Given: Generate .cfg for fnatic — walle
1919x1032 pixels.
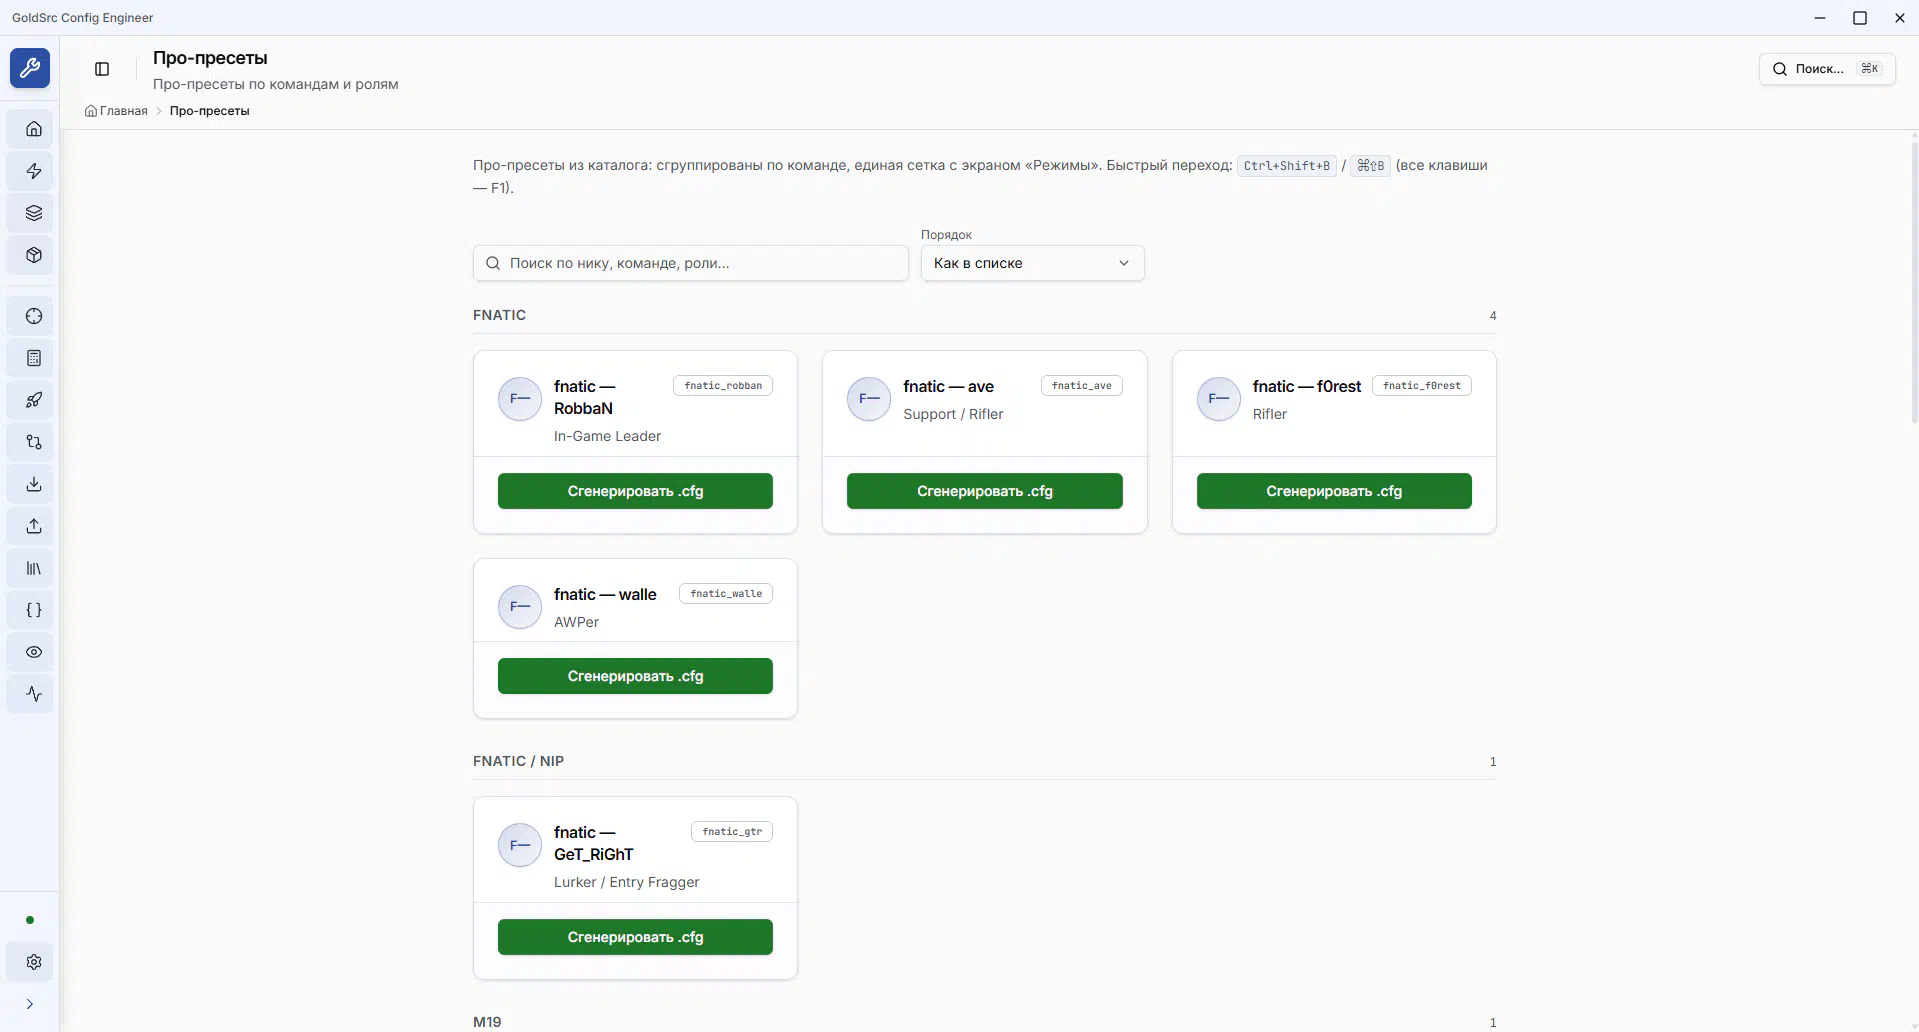Looking at the screenshot, I should 635,676.
